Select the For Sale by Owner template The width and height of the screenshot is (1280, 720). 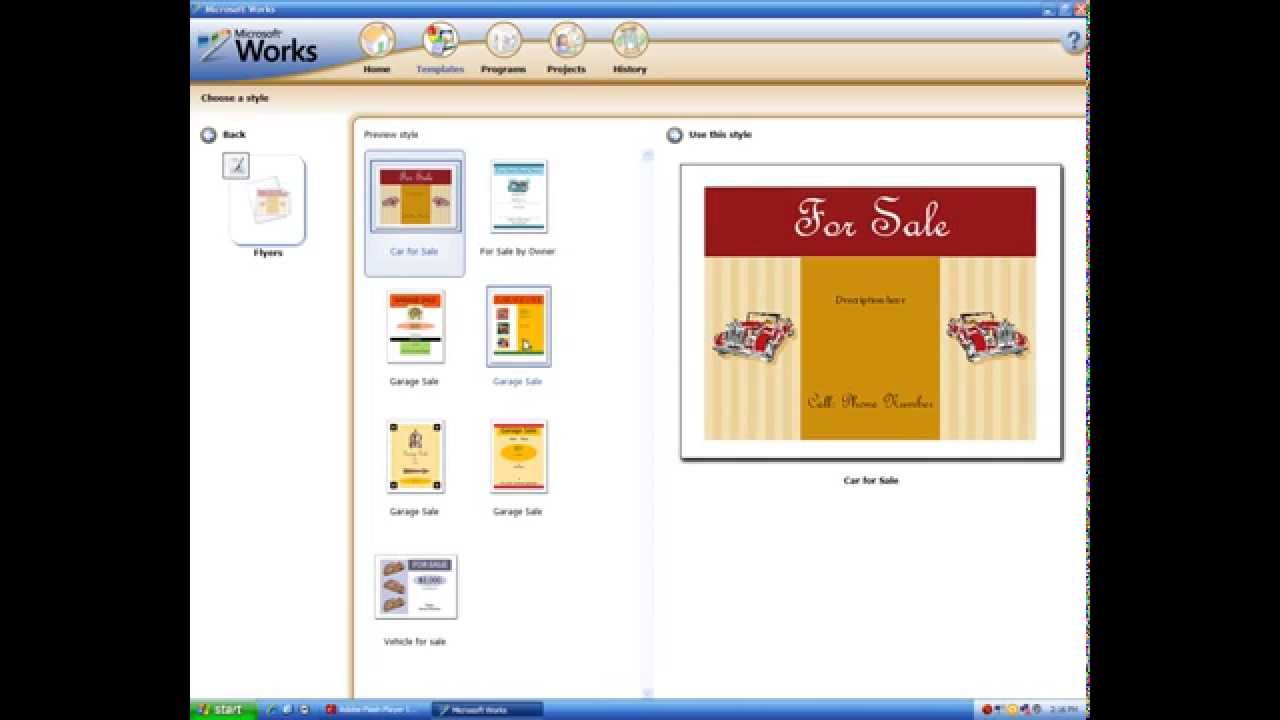pyautogui.click(x=517, y=197)
